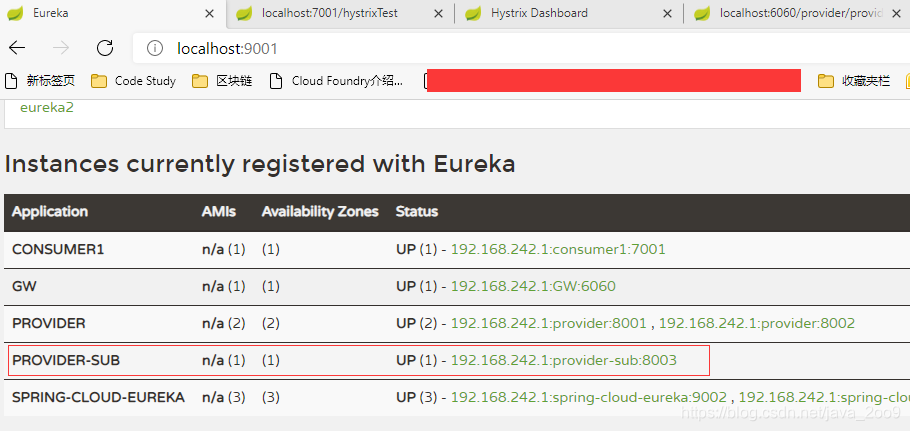Click the browser forward arrow
The image size is (910, 431).
[61, 48]
